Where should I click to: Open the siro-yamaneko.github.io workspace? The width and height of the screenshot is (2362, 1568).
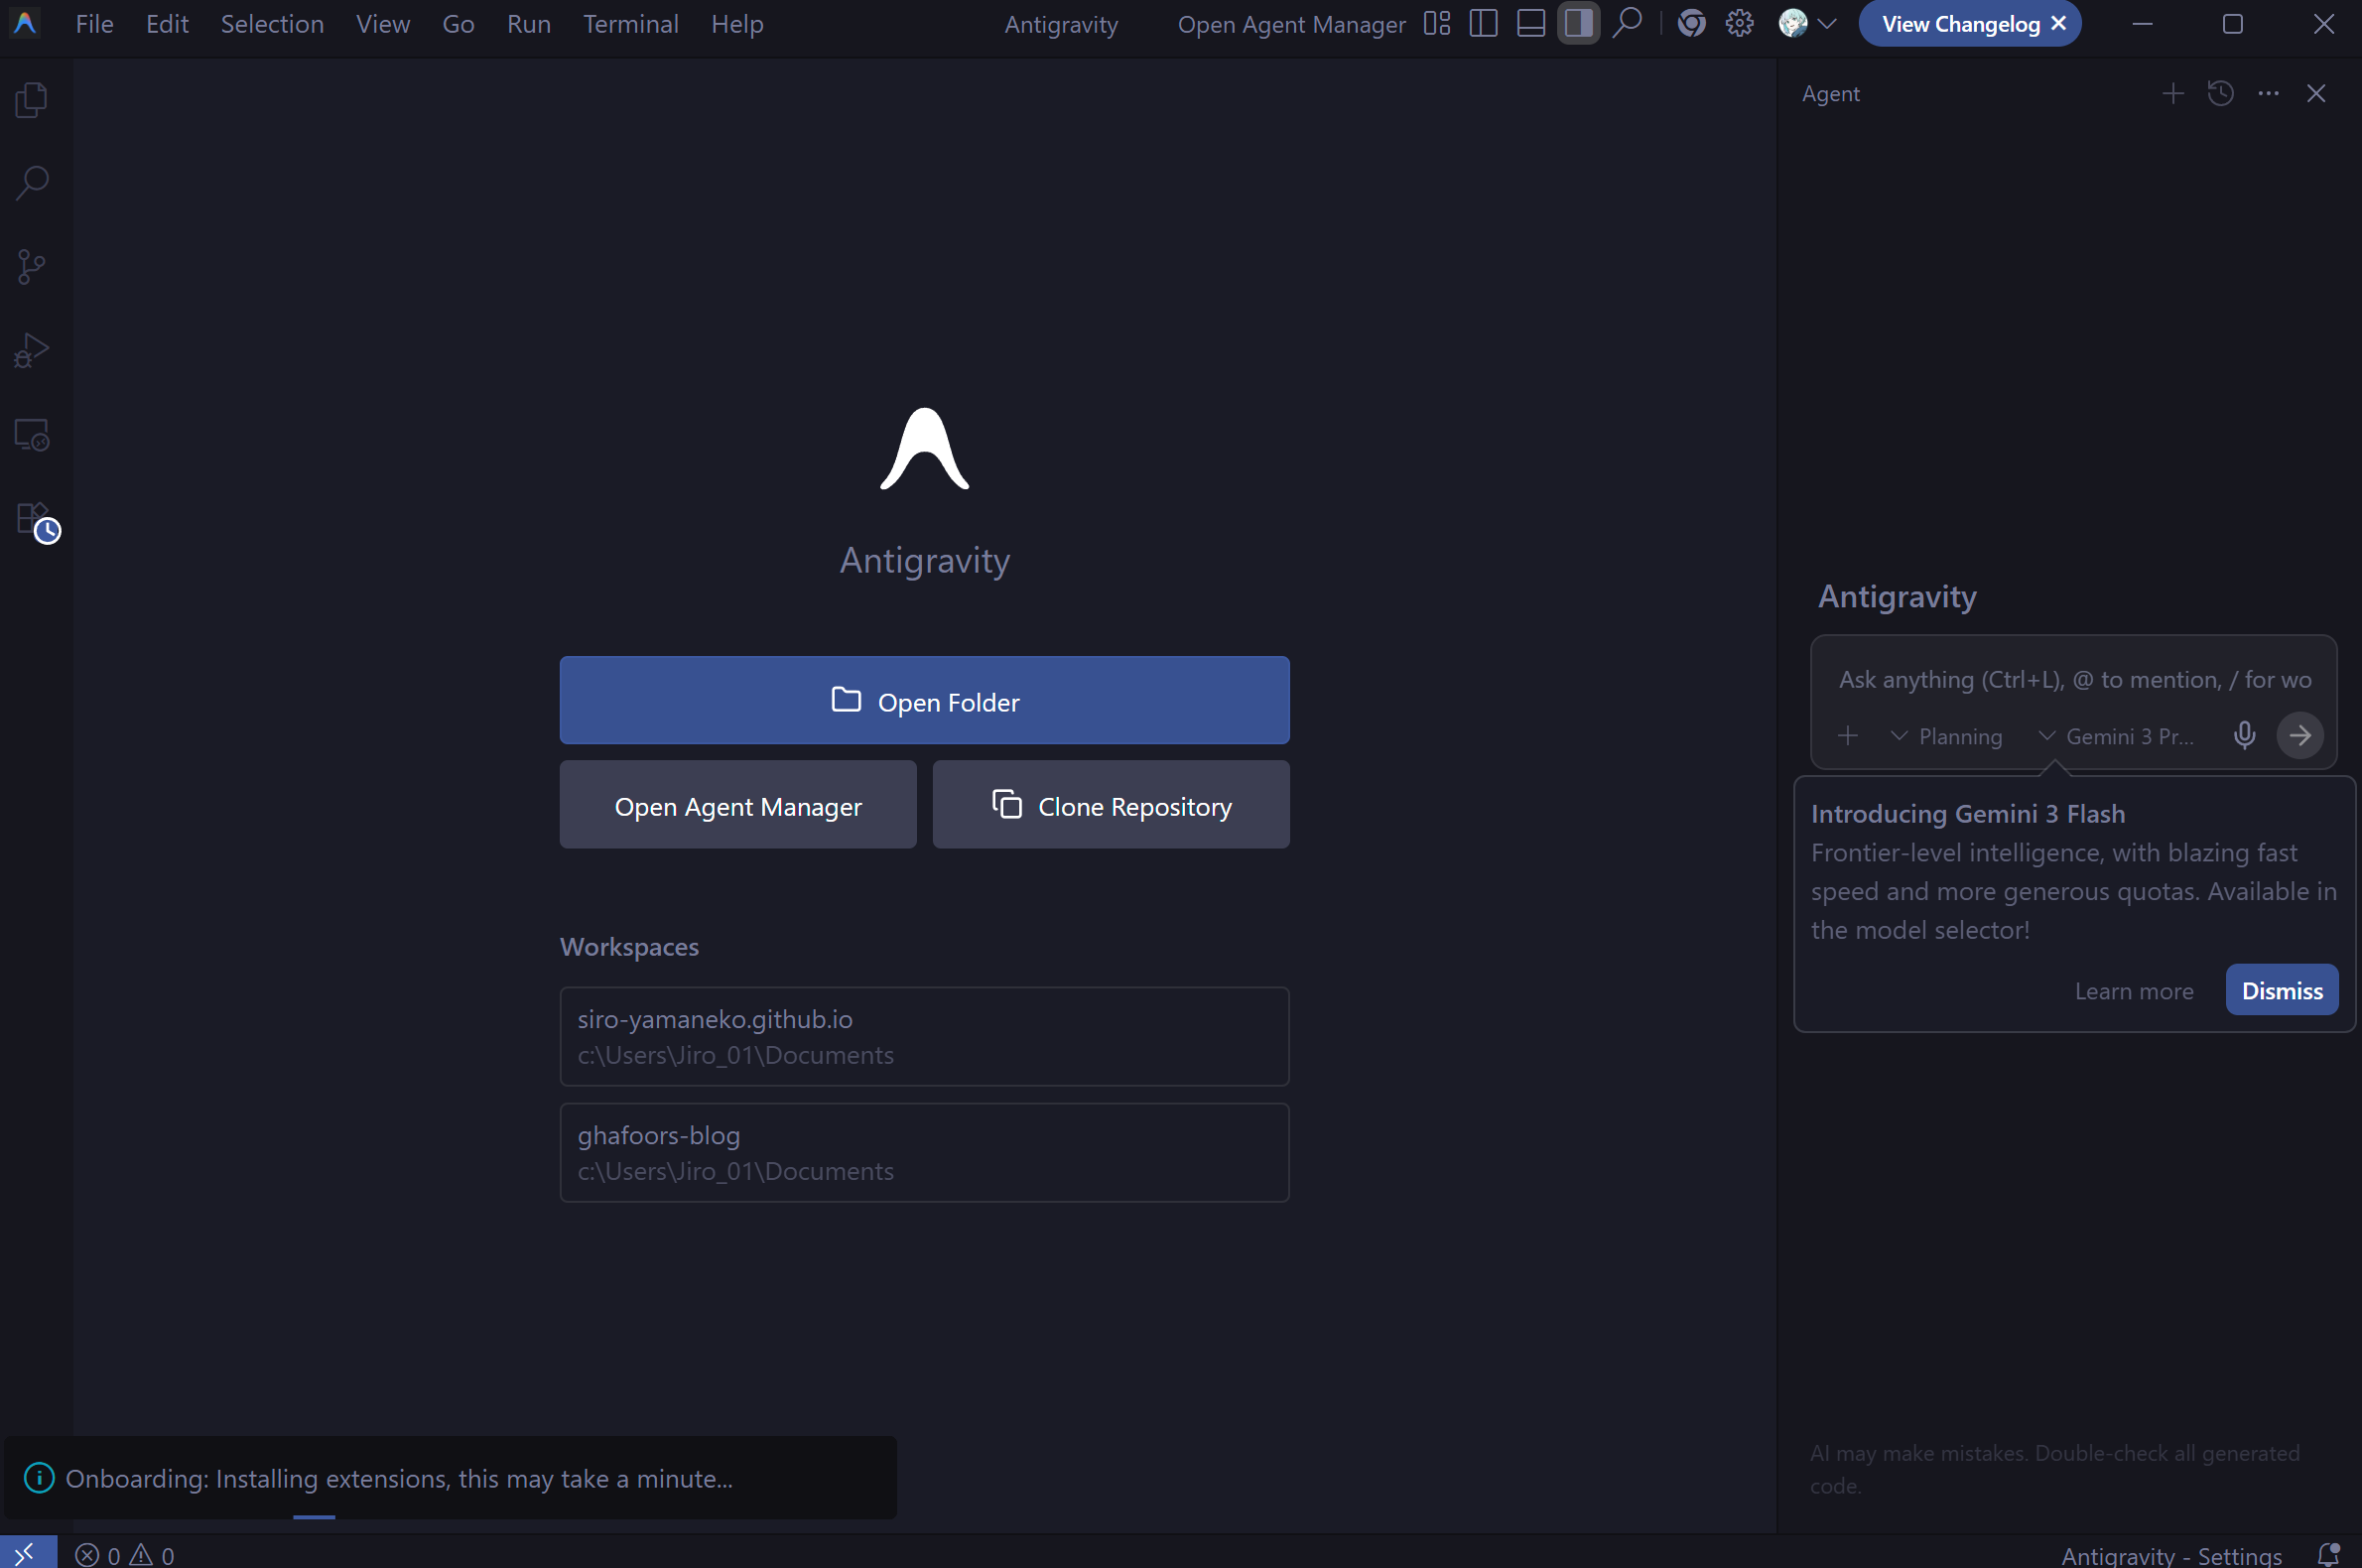pyautogui.click(x=924, y=1036)
